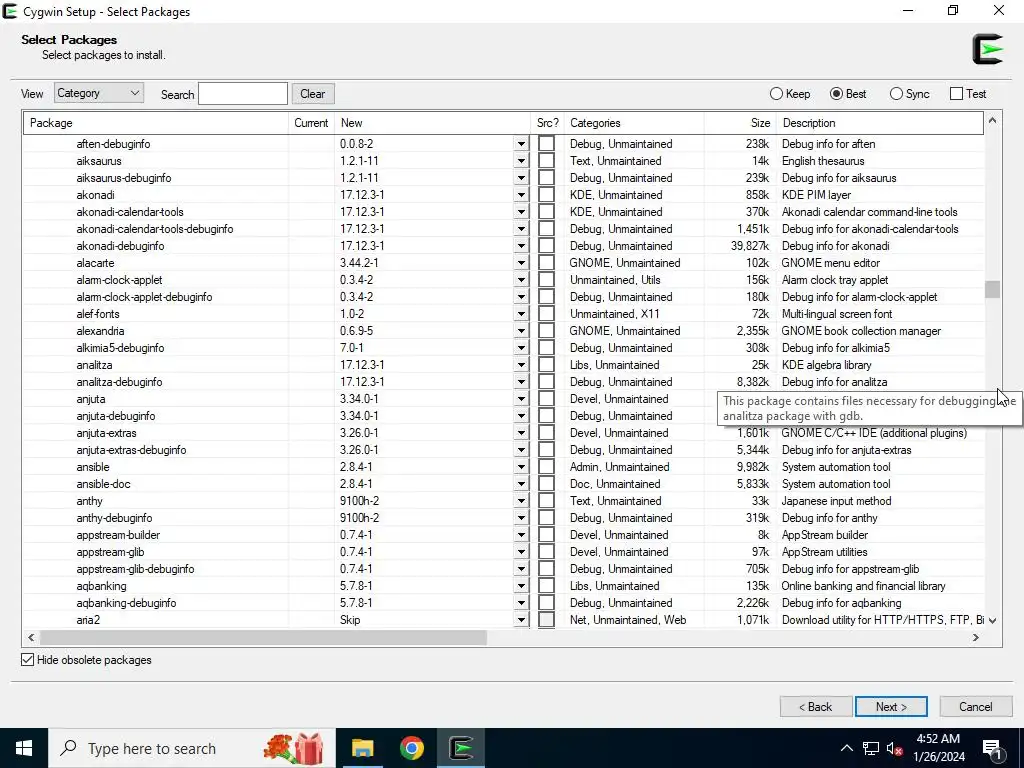Open version dropdown for alef-fonts
The height and width of the screenshot is (768, 1024).
[x=521, y=313]
